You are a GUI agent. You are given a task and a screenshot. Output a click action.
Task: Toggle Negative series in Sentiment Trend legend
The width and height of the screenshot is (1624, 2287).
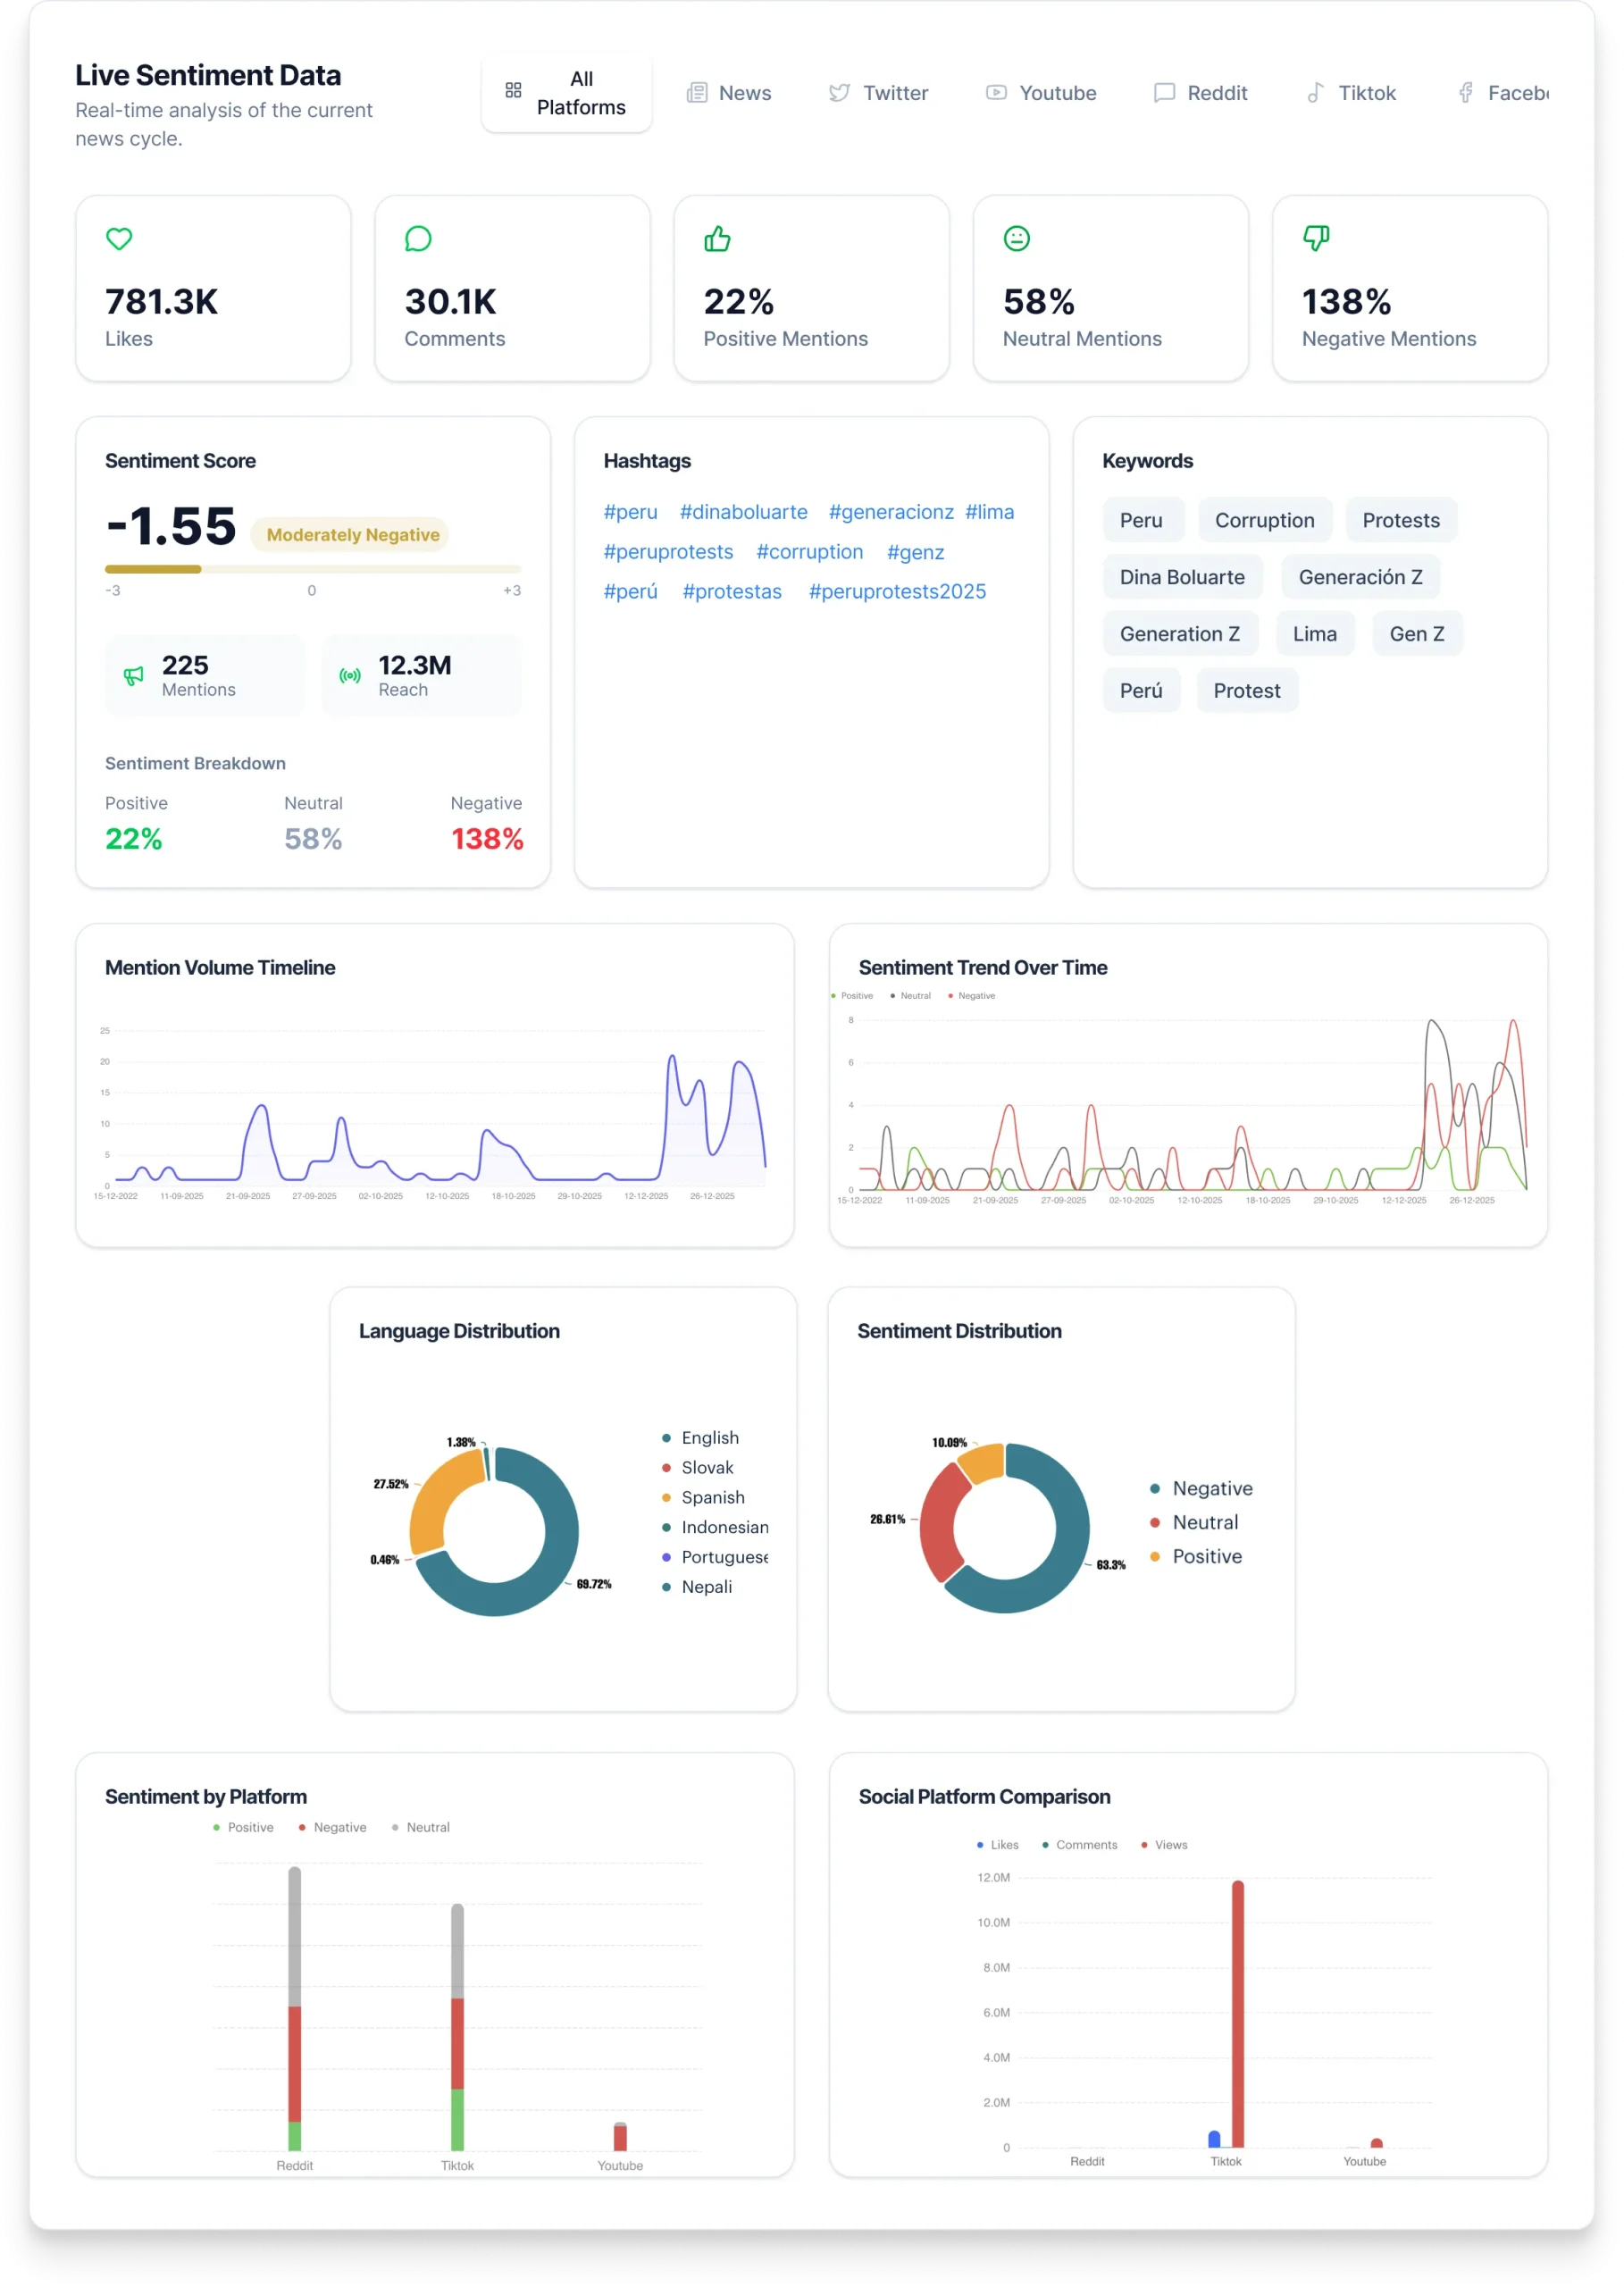click(x=975, y=996)
